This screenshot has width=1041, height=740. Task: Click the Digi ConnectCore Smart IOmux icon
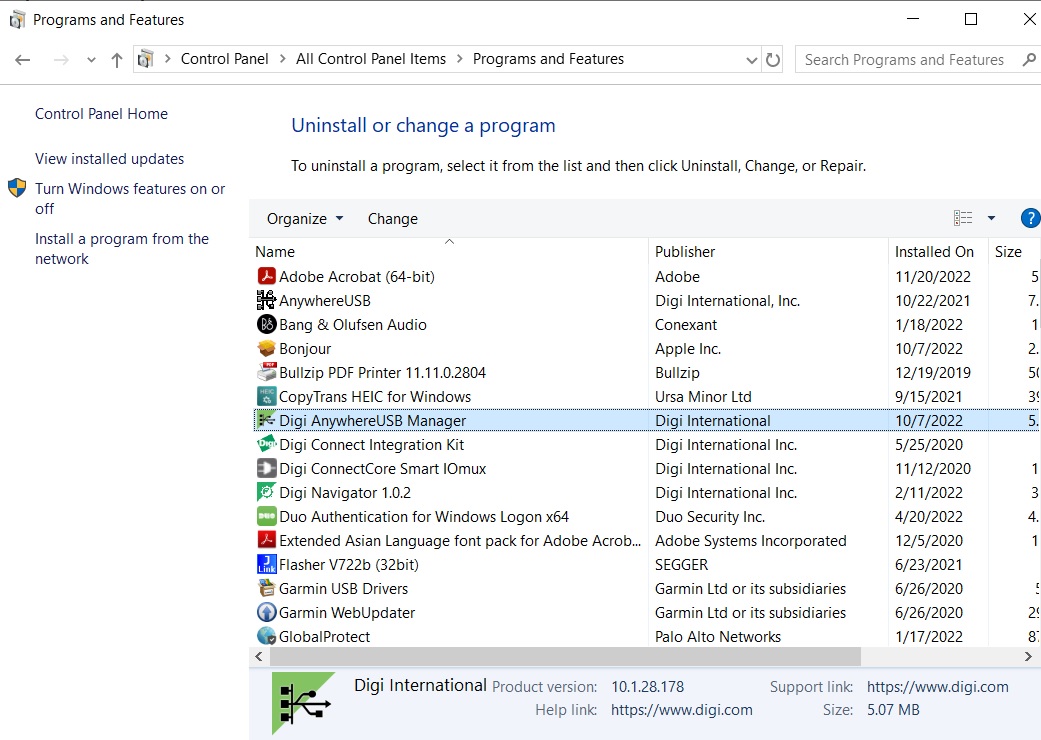pos(266,468)
